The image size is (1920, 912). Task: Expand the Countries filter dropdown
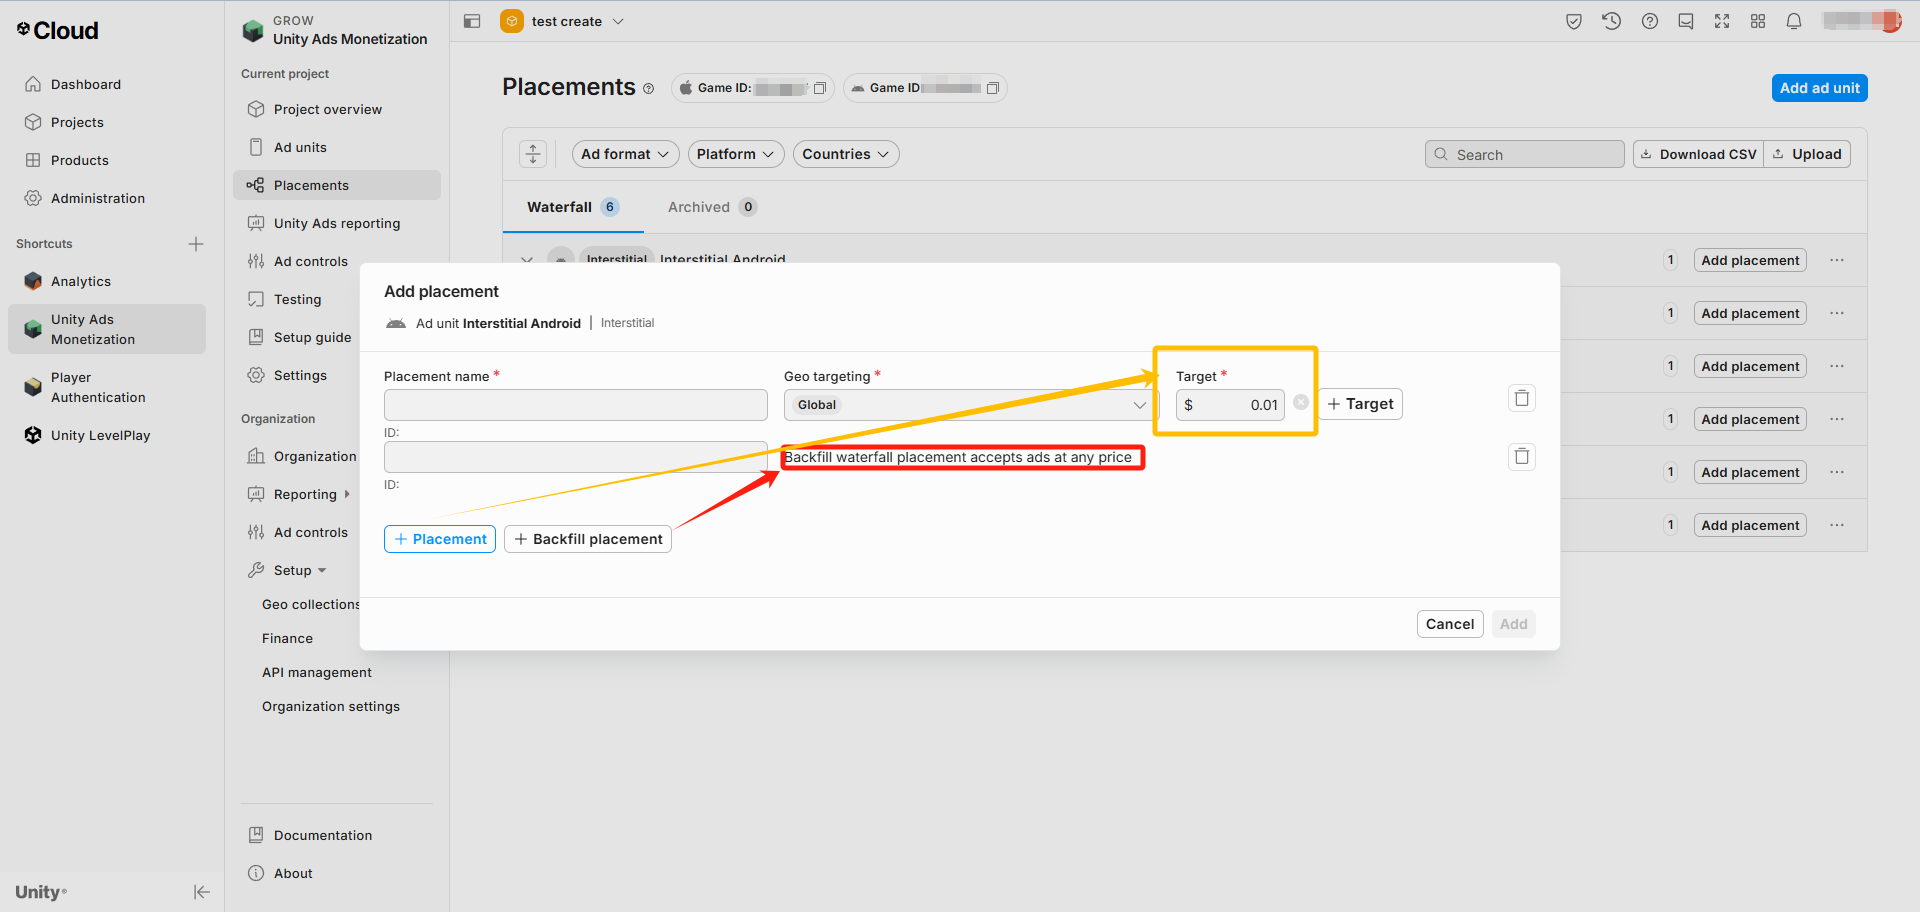tap(845, 154)
